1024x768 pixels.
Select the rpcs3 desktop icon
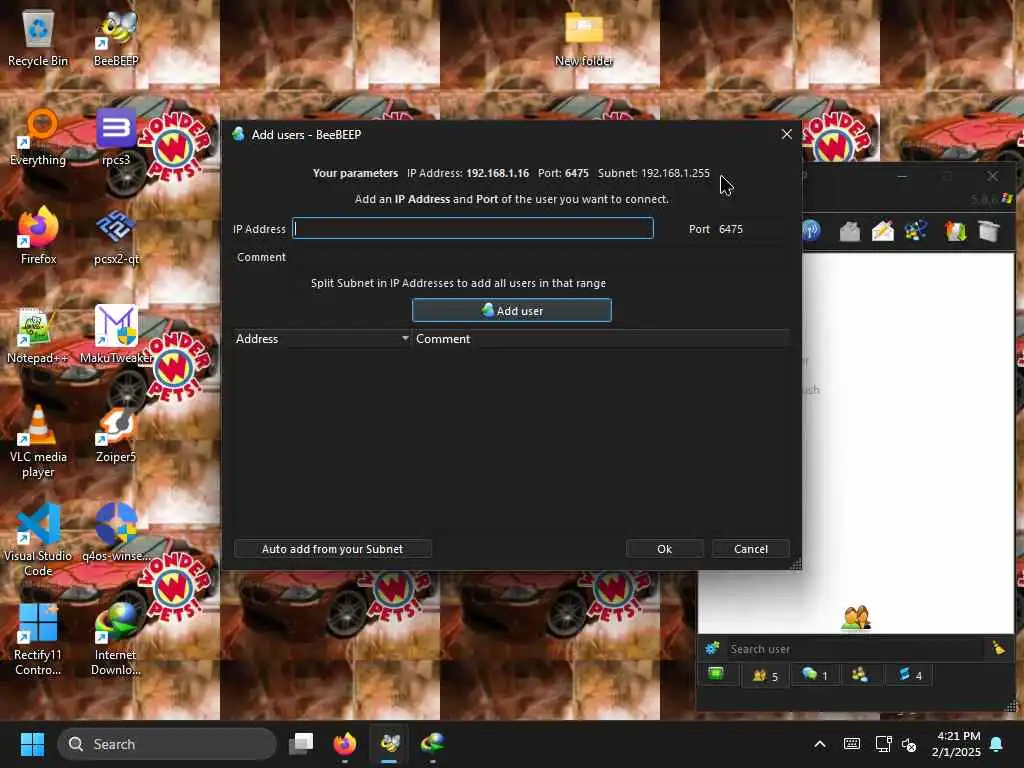(x=116, y=137)
